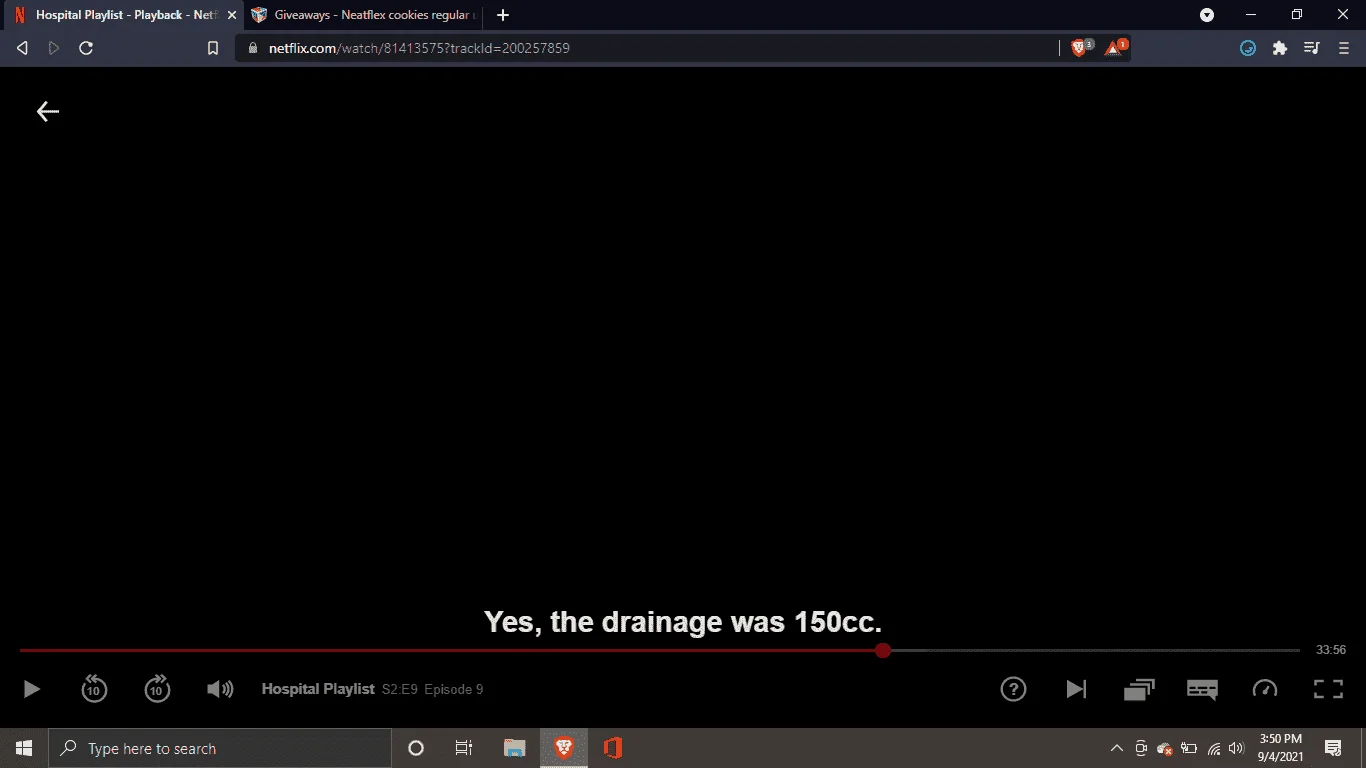Enter fullscreen mode in Netflix player
The height and width of the screenshot is (768, 1366).
point(1328,689)
